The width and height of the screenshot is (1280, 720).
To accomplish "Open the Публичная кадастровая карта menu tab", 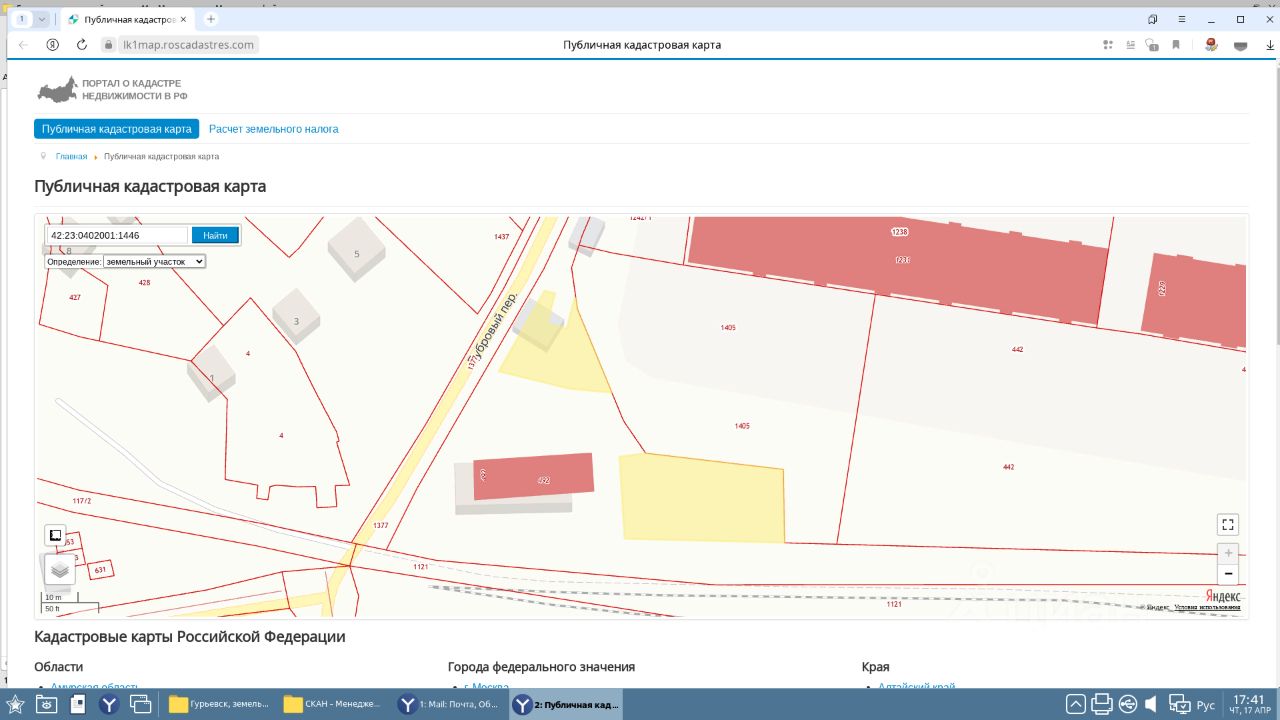I will (x=116, y=129).
